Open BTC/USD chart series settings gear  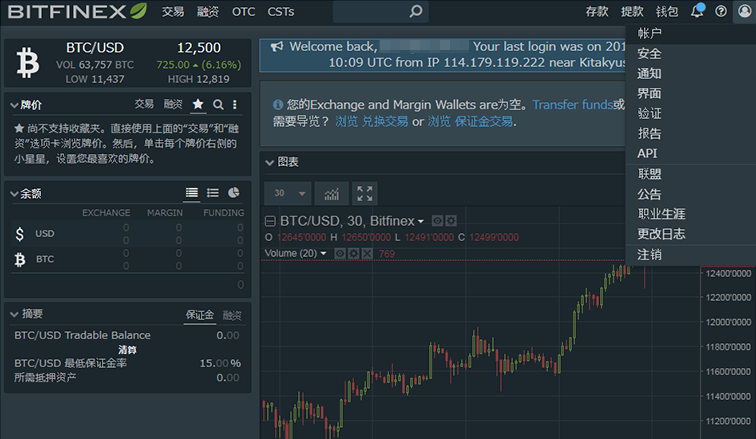(451, 221)
